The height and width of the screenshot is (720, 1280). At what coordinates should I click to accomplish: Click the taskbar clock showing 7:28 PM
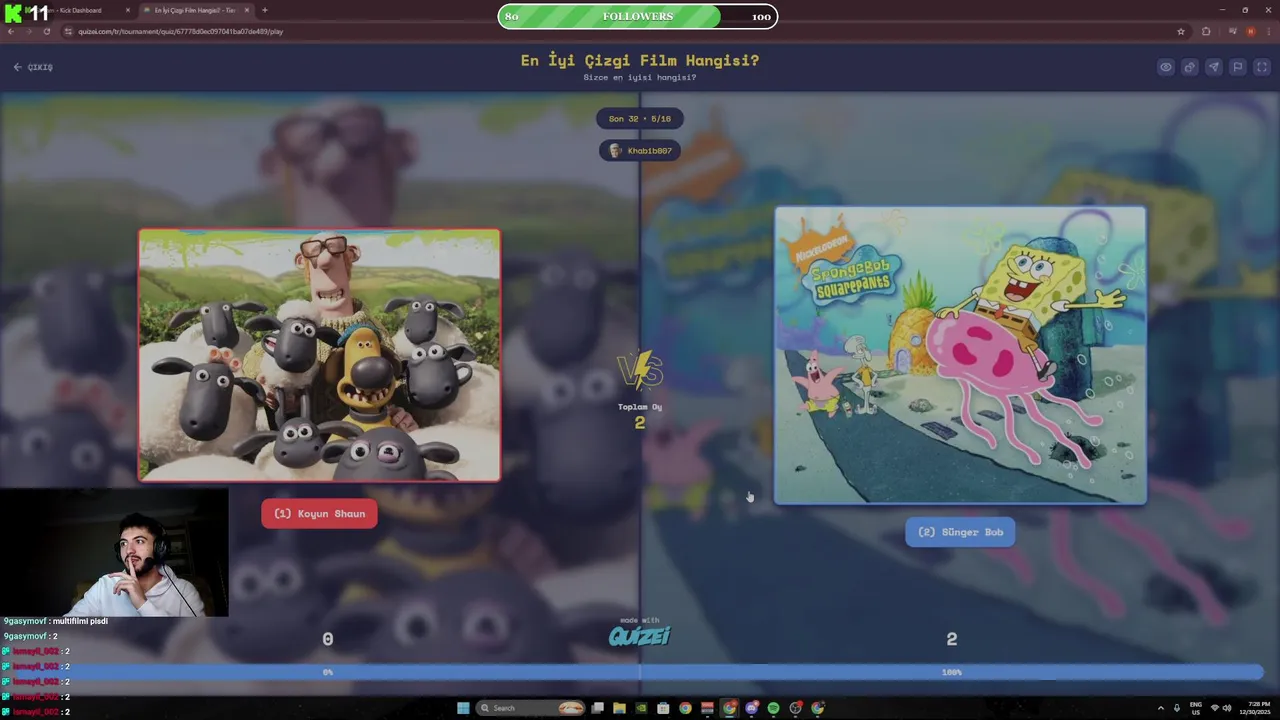click(1256, 708)
